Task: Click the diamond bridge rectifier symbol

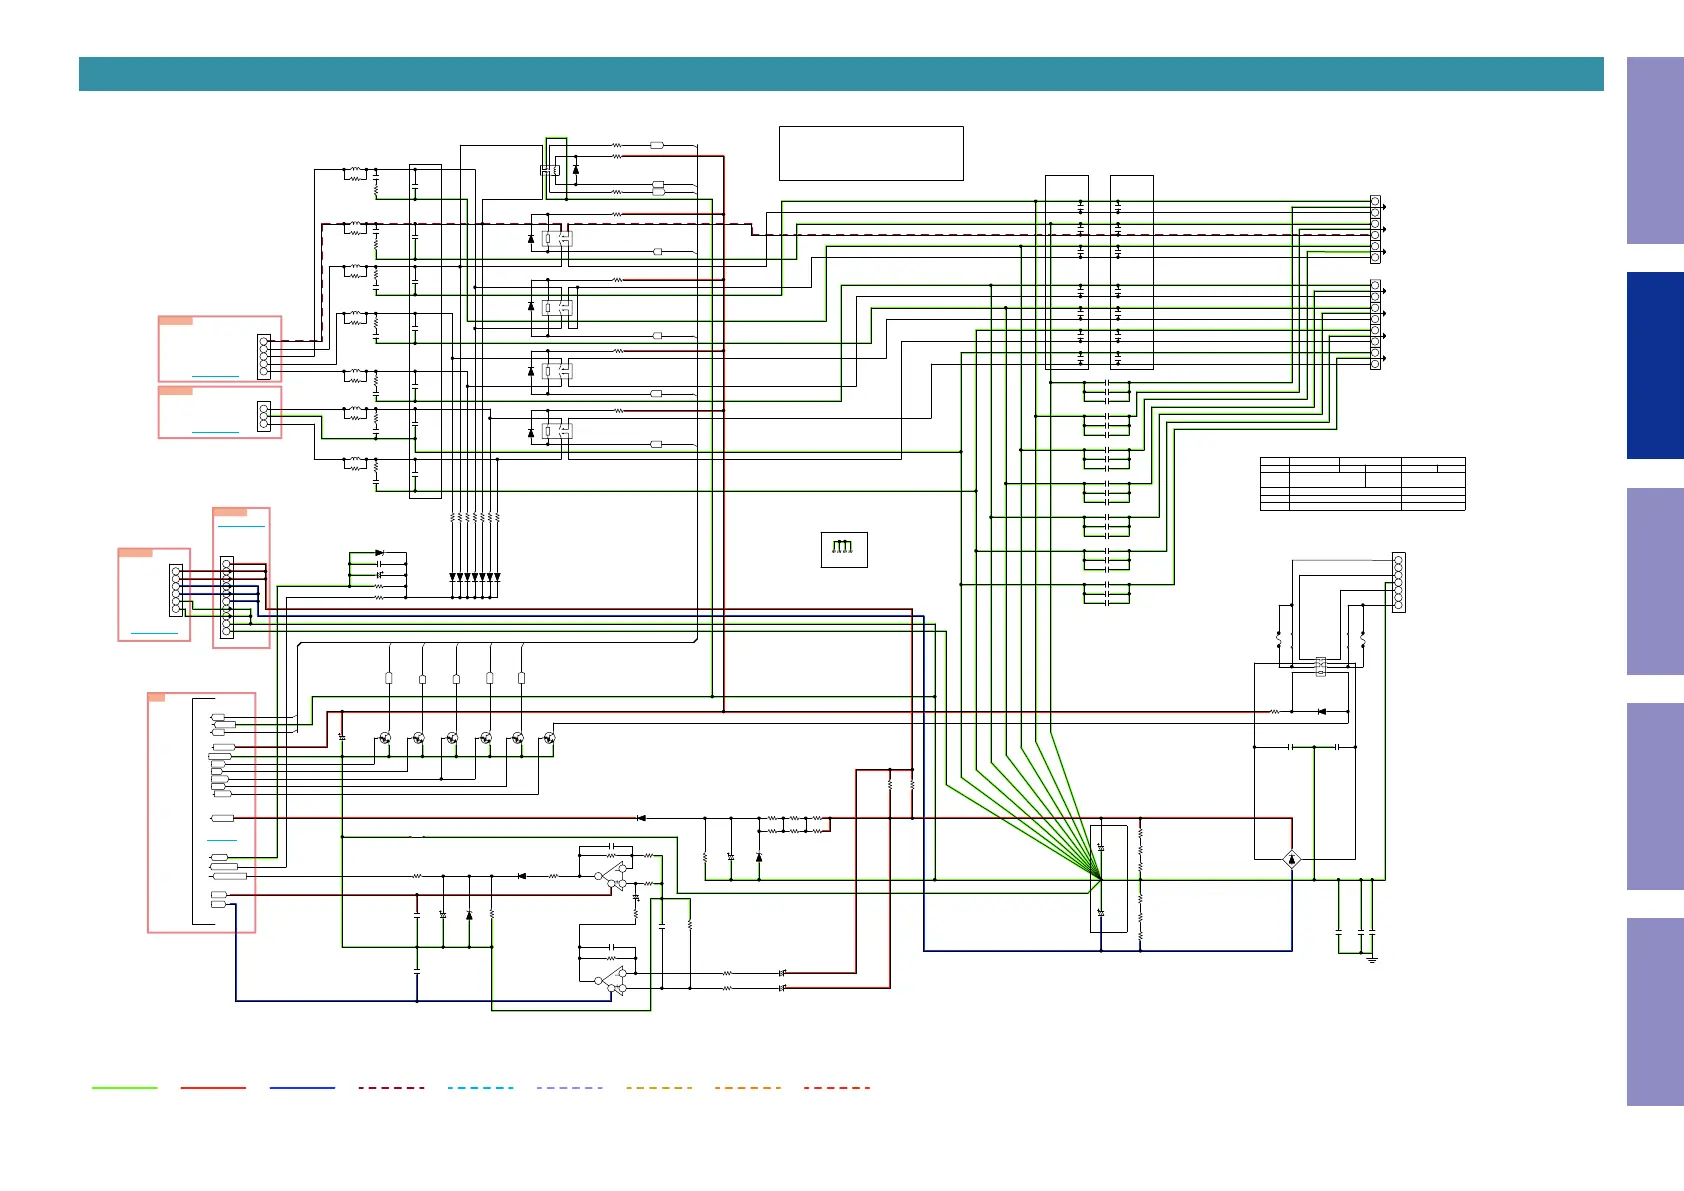Action: 1292,859
